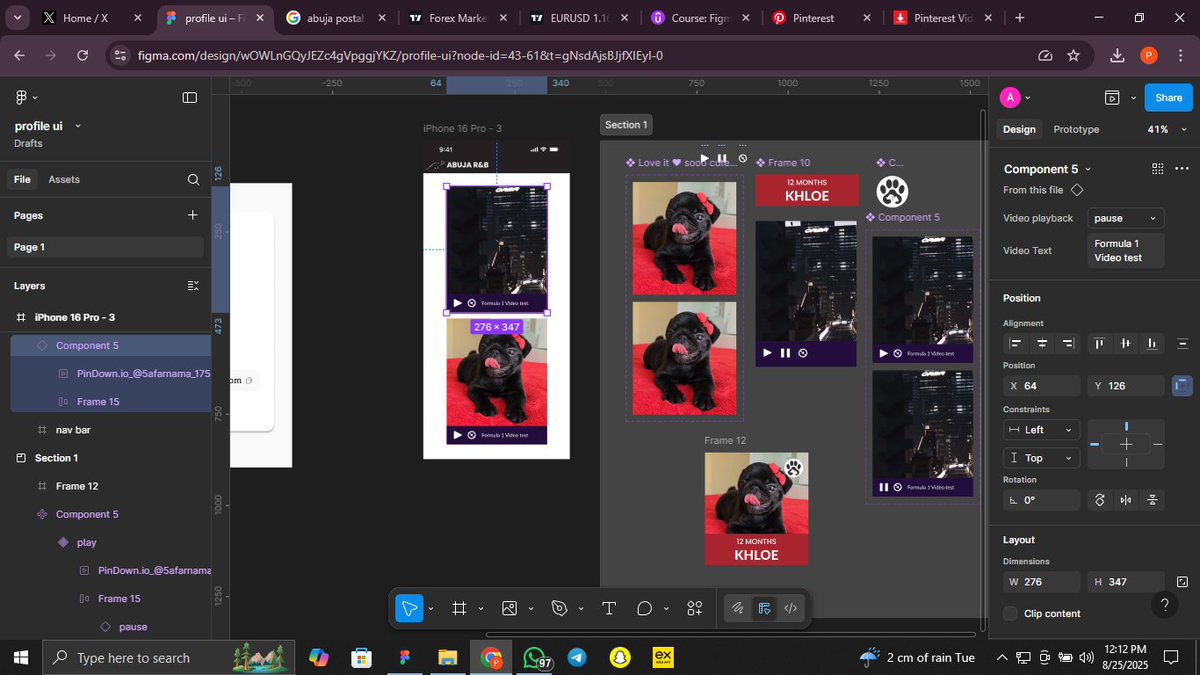Open Figma main menu logo
Screen dimensions: 1200x675
tap(21, 97)
